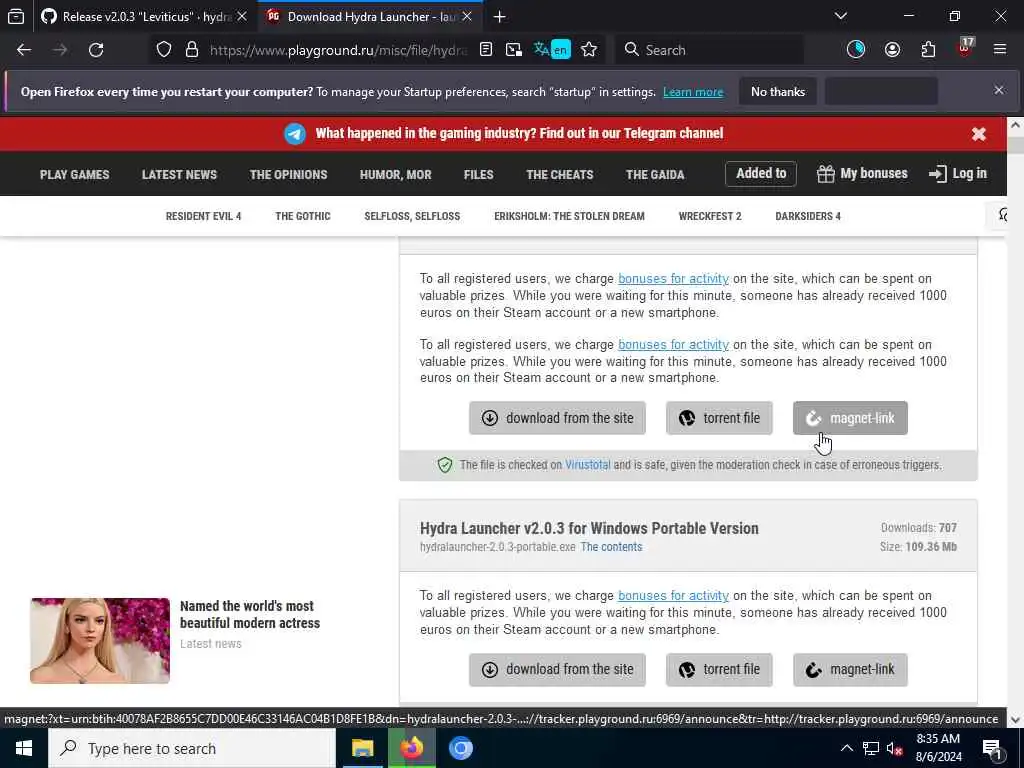Focus the browser Search field
Image resolution: width=1024 pixels, height=768 pixels.
coord(709,50)
